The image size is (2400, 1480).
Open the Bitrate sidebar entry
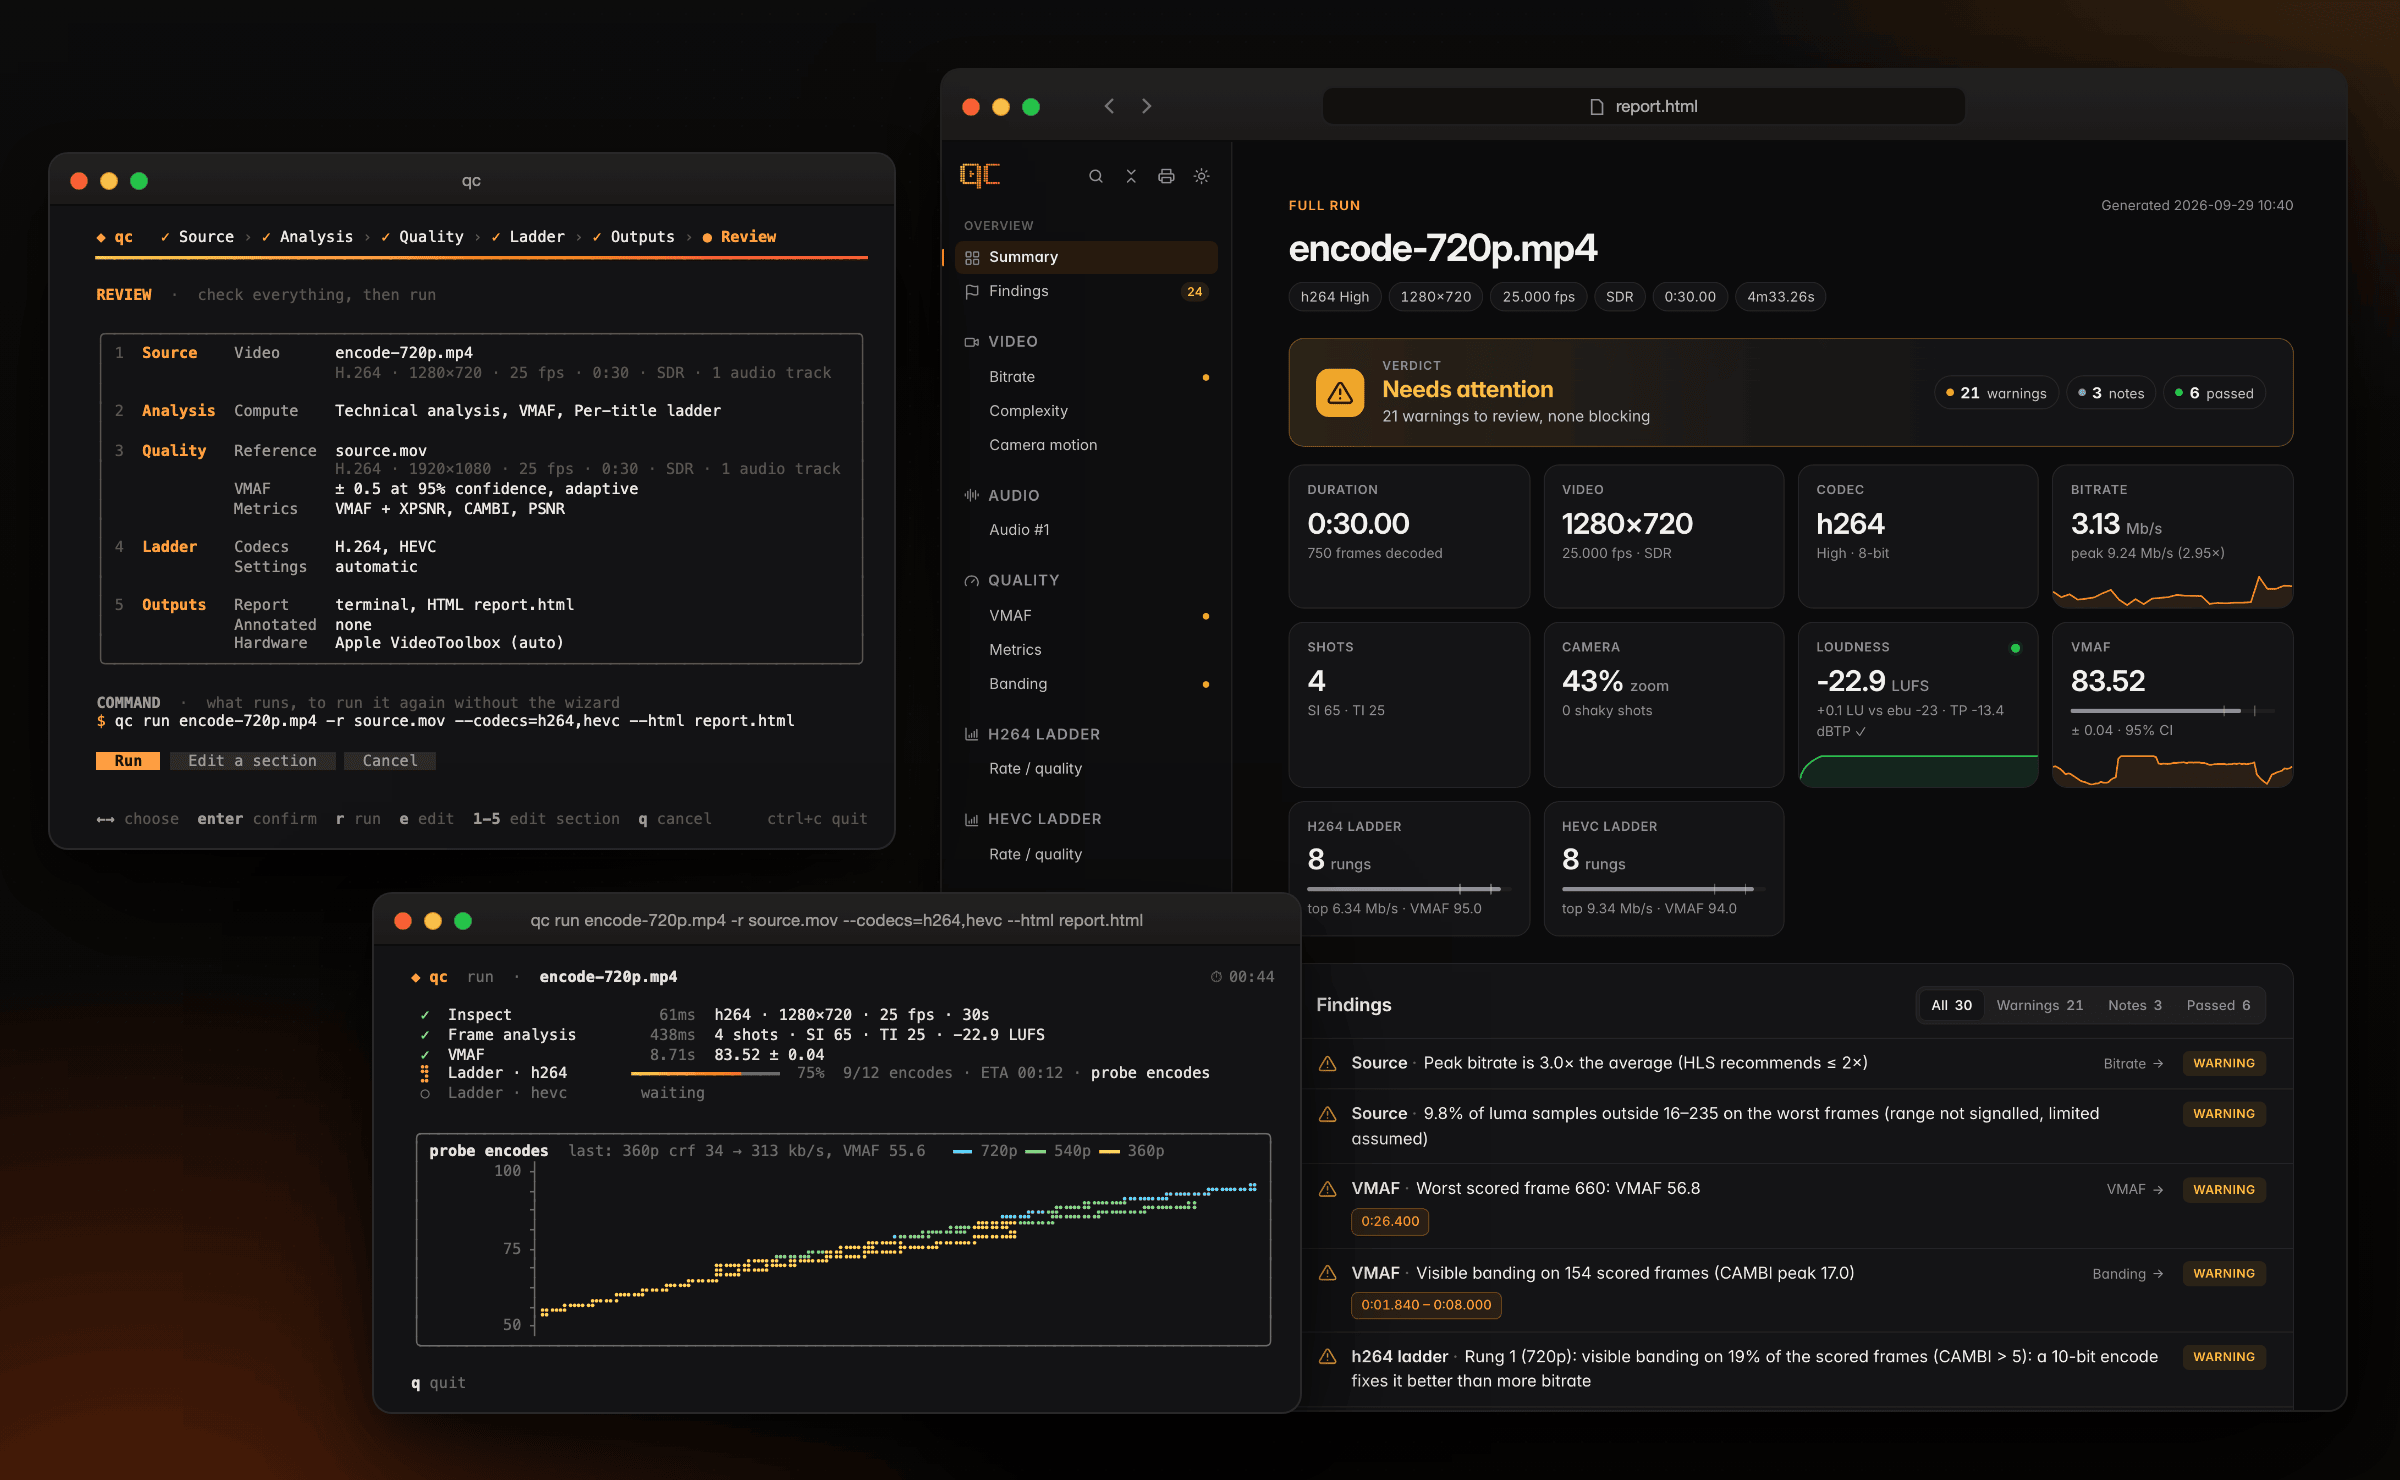click(1086, 377)
